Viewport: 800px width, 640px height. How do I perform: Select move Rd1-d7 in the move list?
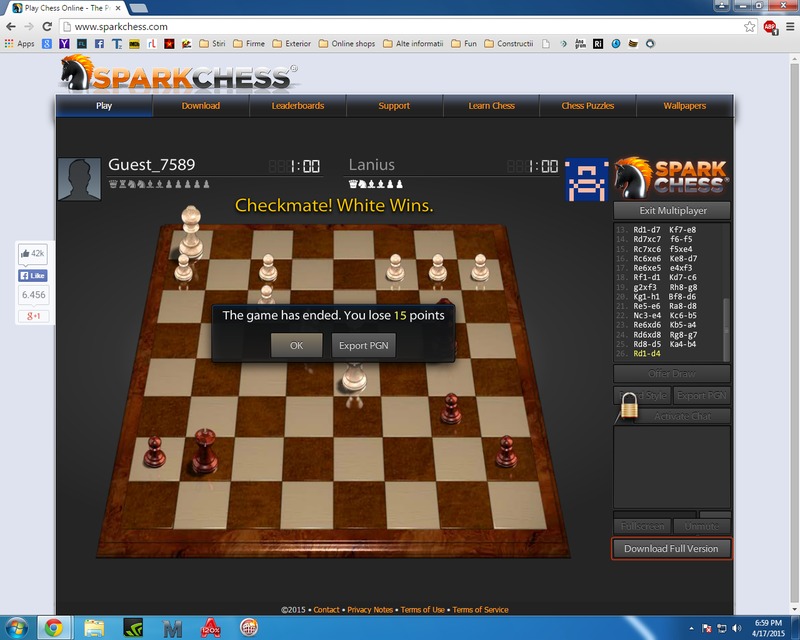646,230
